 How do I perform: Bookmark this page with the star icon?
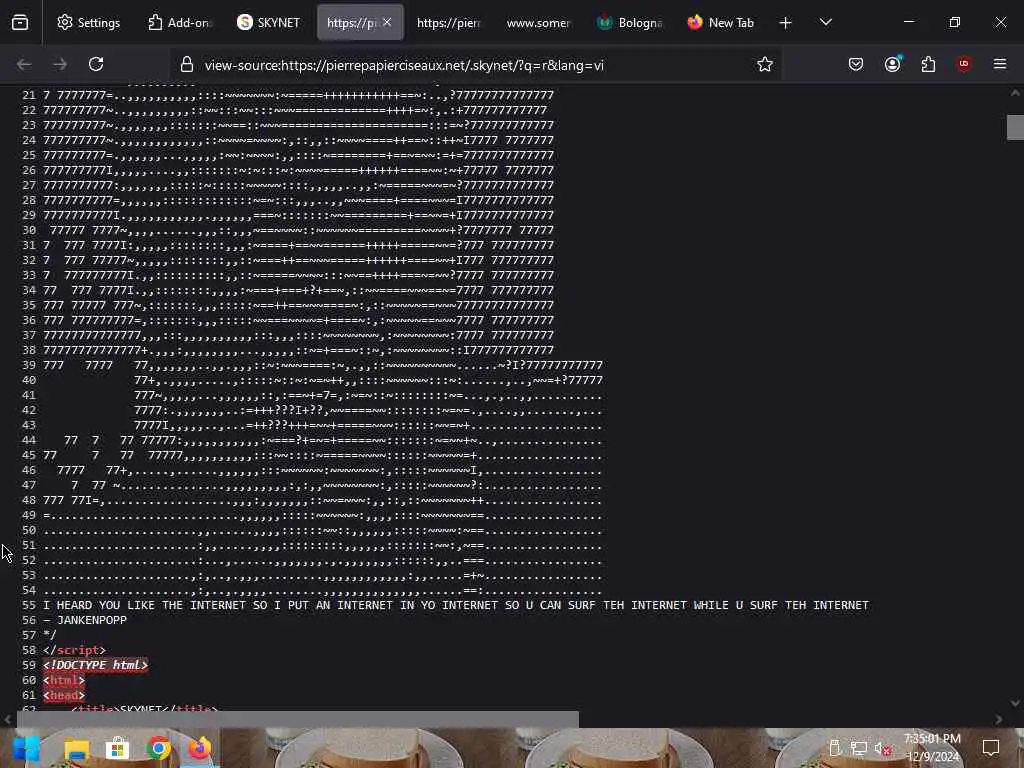765,64
